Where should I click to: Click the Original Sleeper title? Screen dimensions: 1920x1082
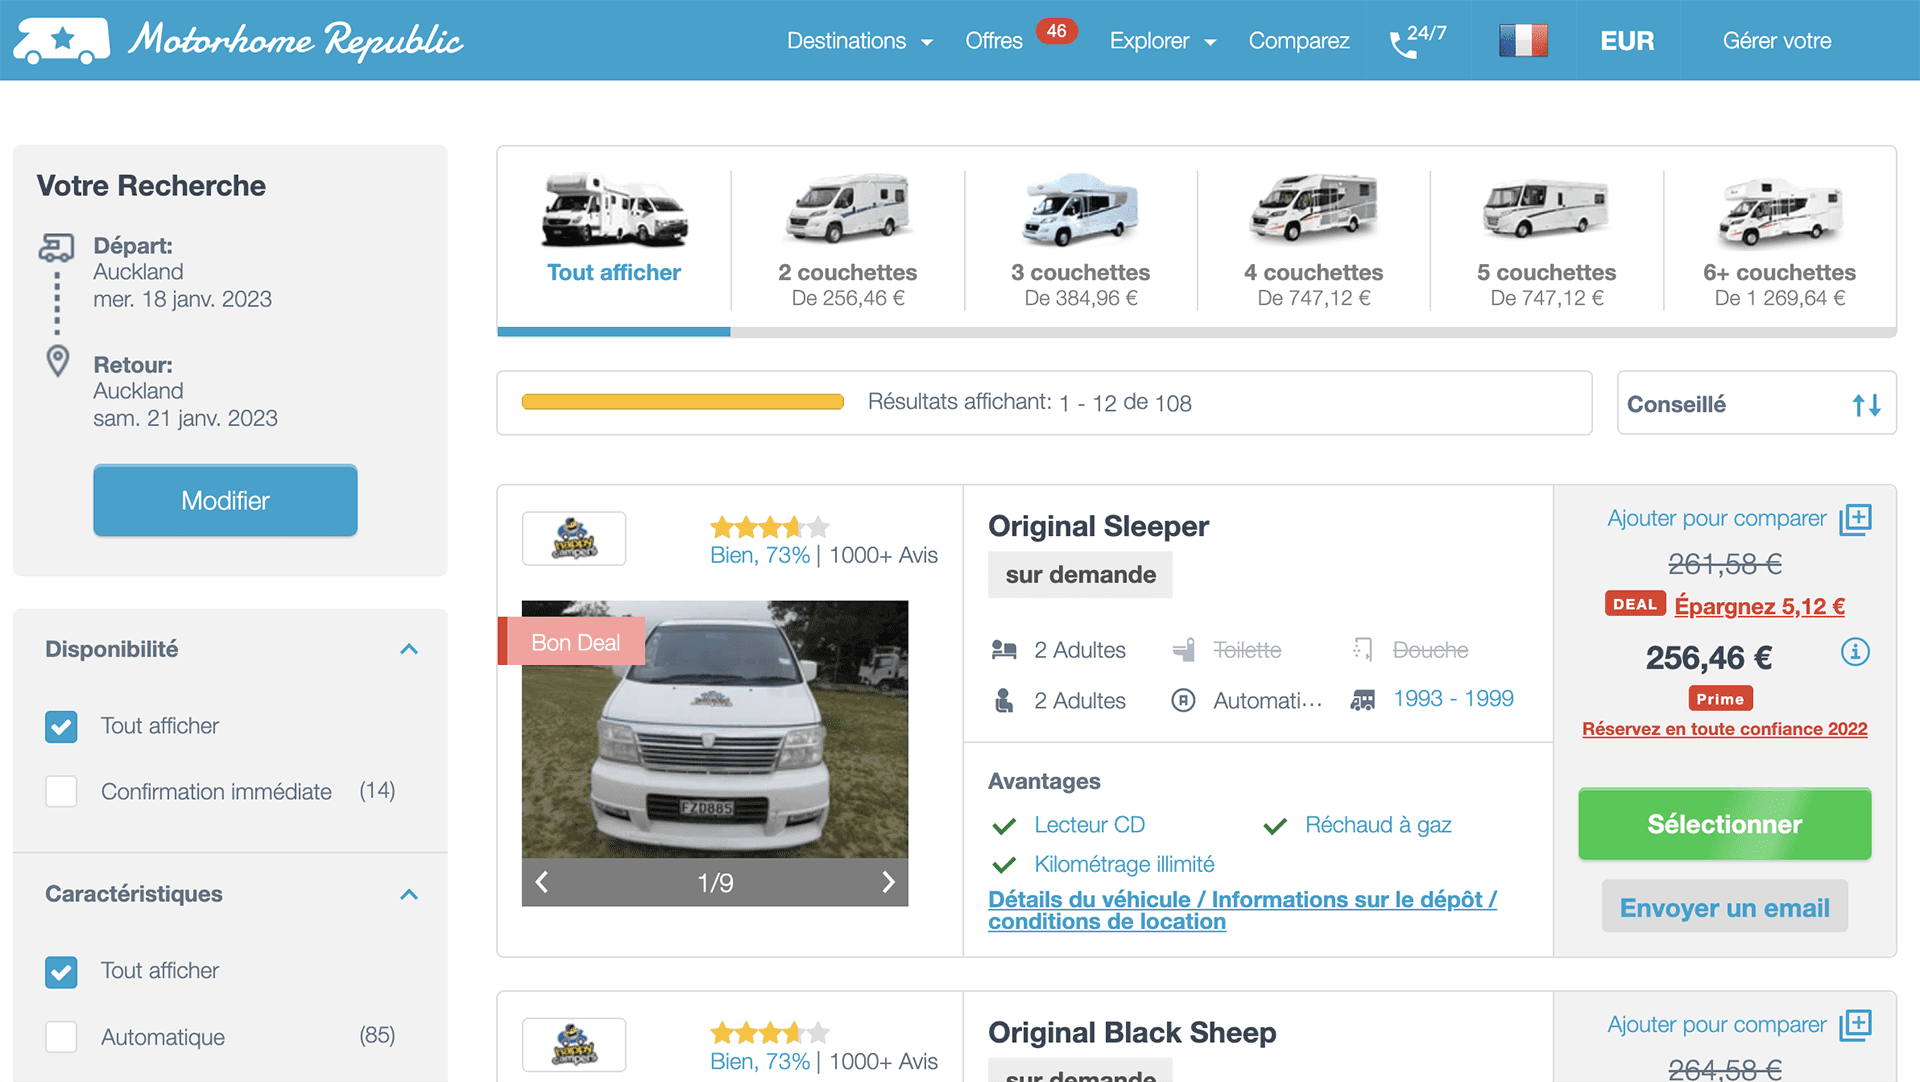coord(1098,526)
